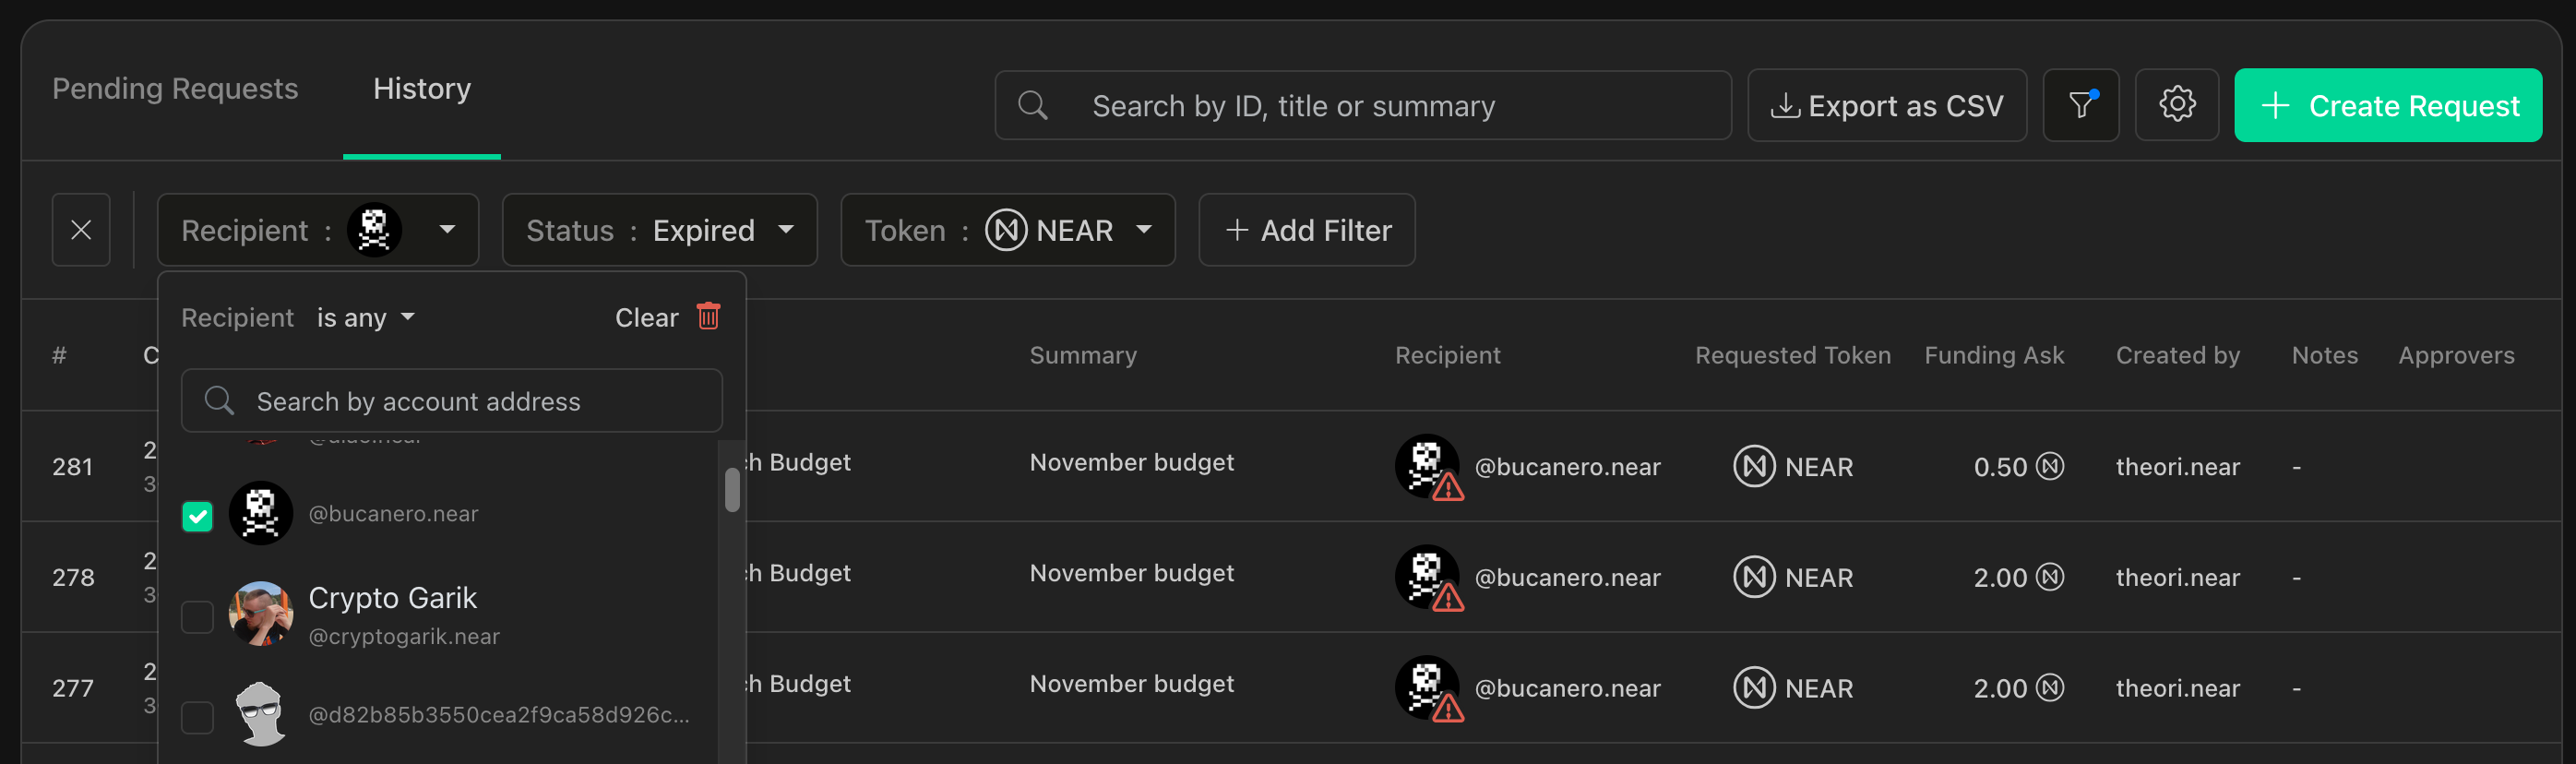Click NEAR token icon in row 277
The image size is (2576, 764).
click(1754, 688)
